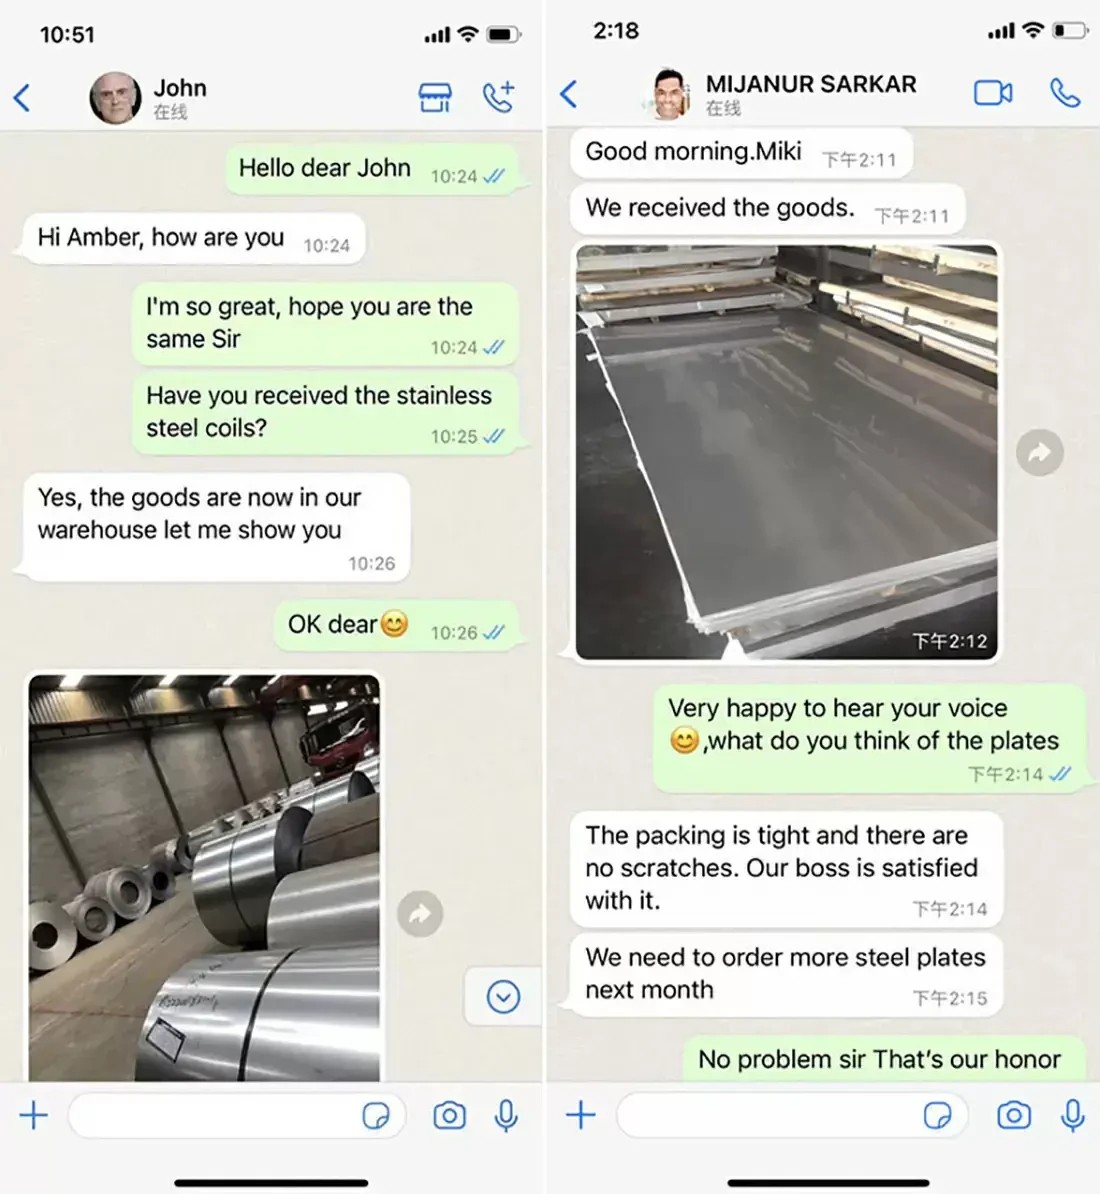The width and height of the screenshot is (1100, 1194).
Task: Forward the steel plates photo
Action: pyautogui.click(x=1040, y=452)
